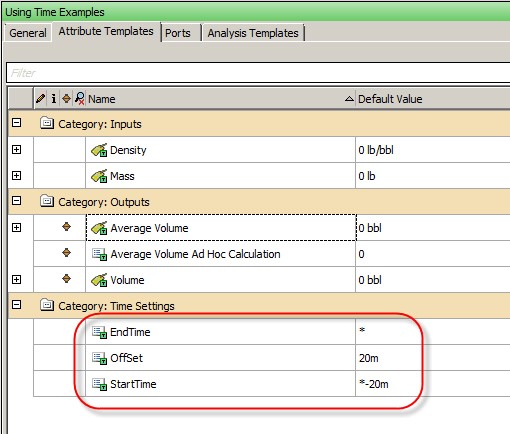This screenshot has height=434, width=510.
Task: Click the OffSet attribute icon
Action: point(99,358)
